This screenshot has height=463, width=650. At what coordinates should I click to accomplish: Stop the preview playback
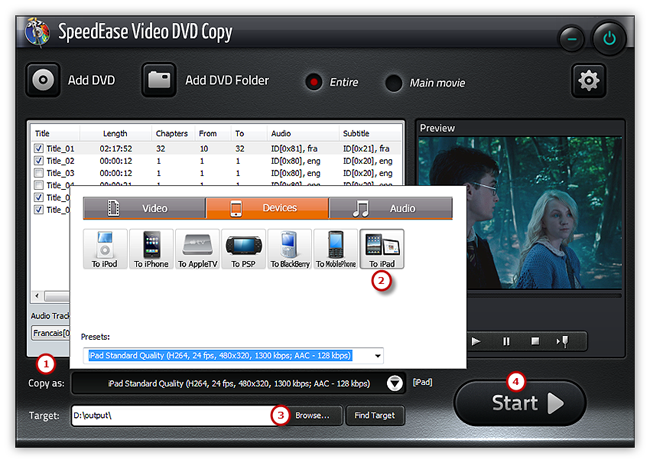tap(535, 341)
